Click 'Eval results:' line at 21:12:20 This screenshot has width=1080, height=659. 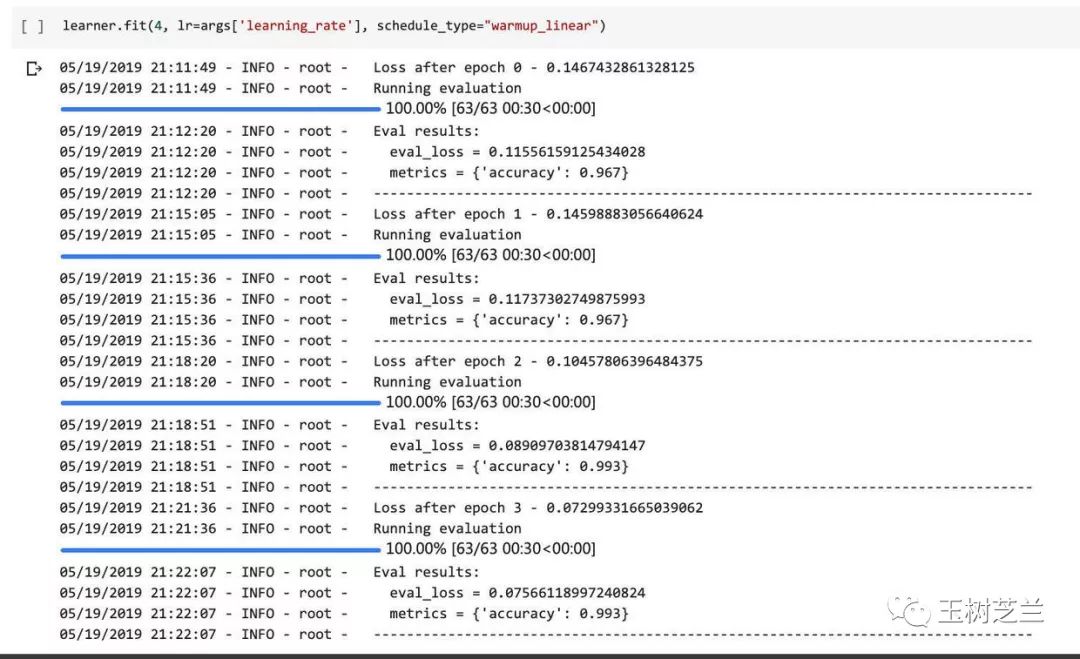tap(269, 131)
